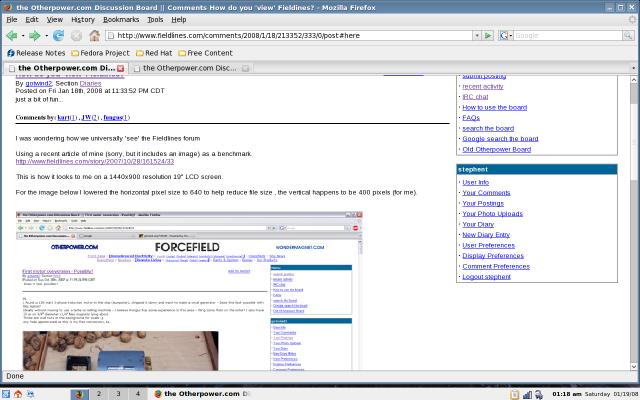Click the greyed-out Stop loading button

click(76, 36)
